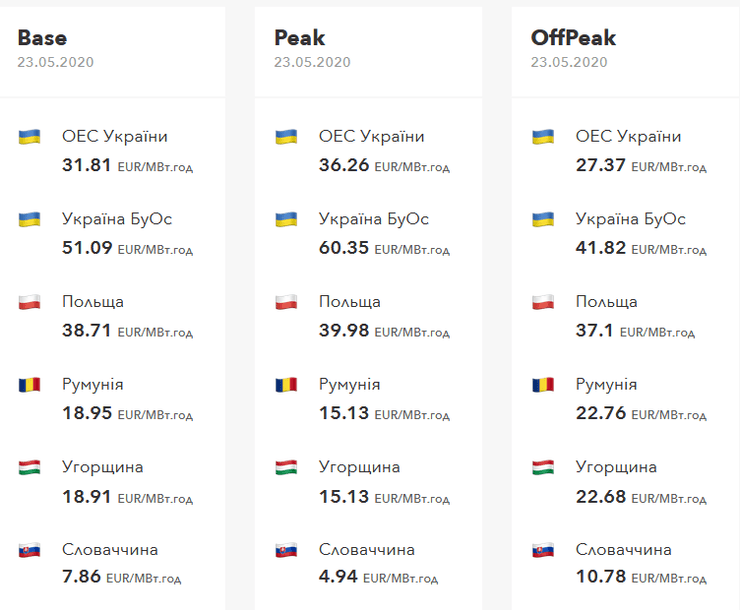
Task: Click the Poland flag in OffPeak card
Action: [x=543, y=302]
